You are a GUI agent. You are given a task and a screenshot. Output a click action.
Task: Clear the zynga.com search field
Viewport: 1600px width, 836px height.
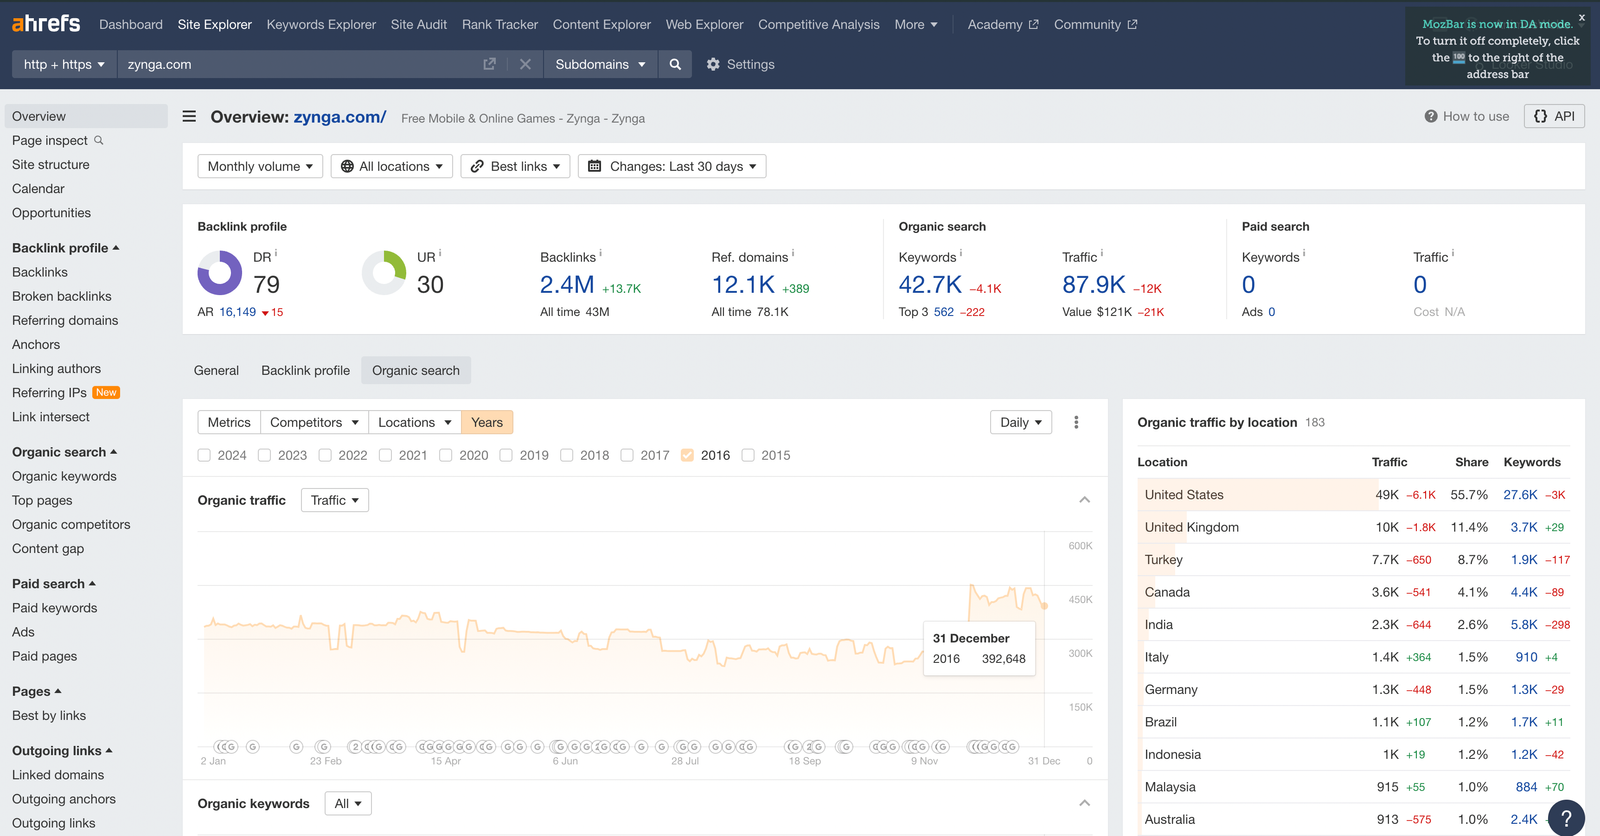(525, 64)
